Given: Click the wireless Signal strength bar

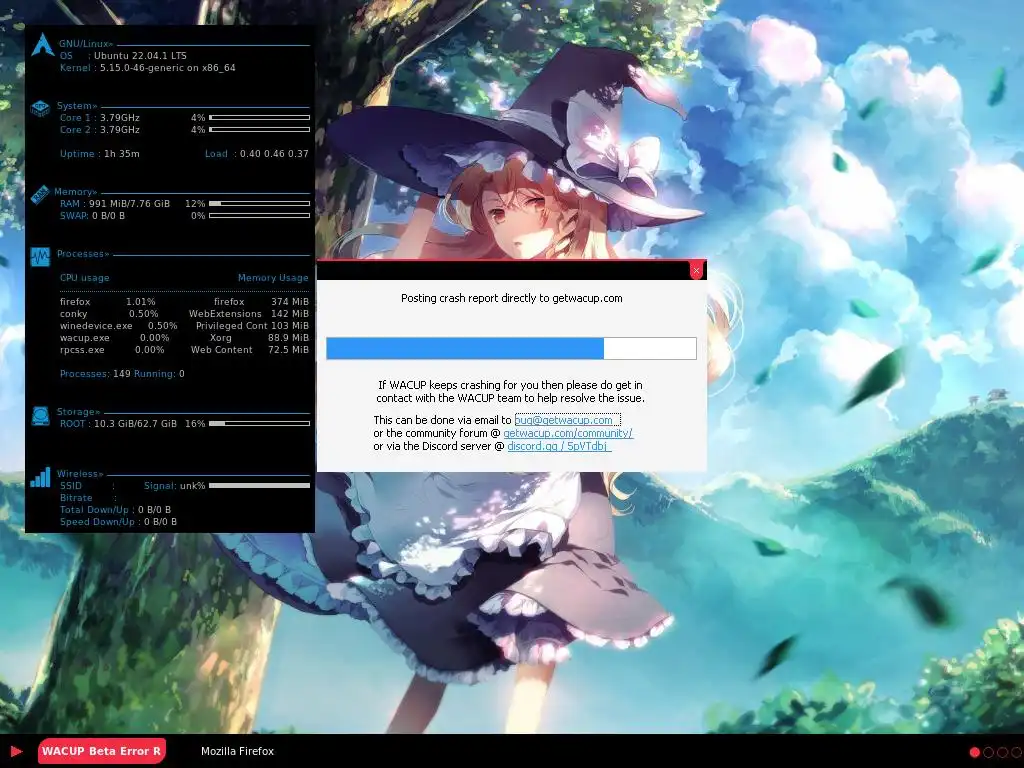Looking at the screenshot, I should pyautogui.click(x=259, y=485).
